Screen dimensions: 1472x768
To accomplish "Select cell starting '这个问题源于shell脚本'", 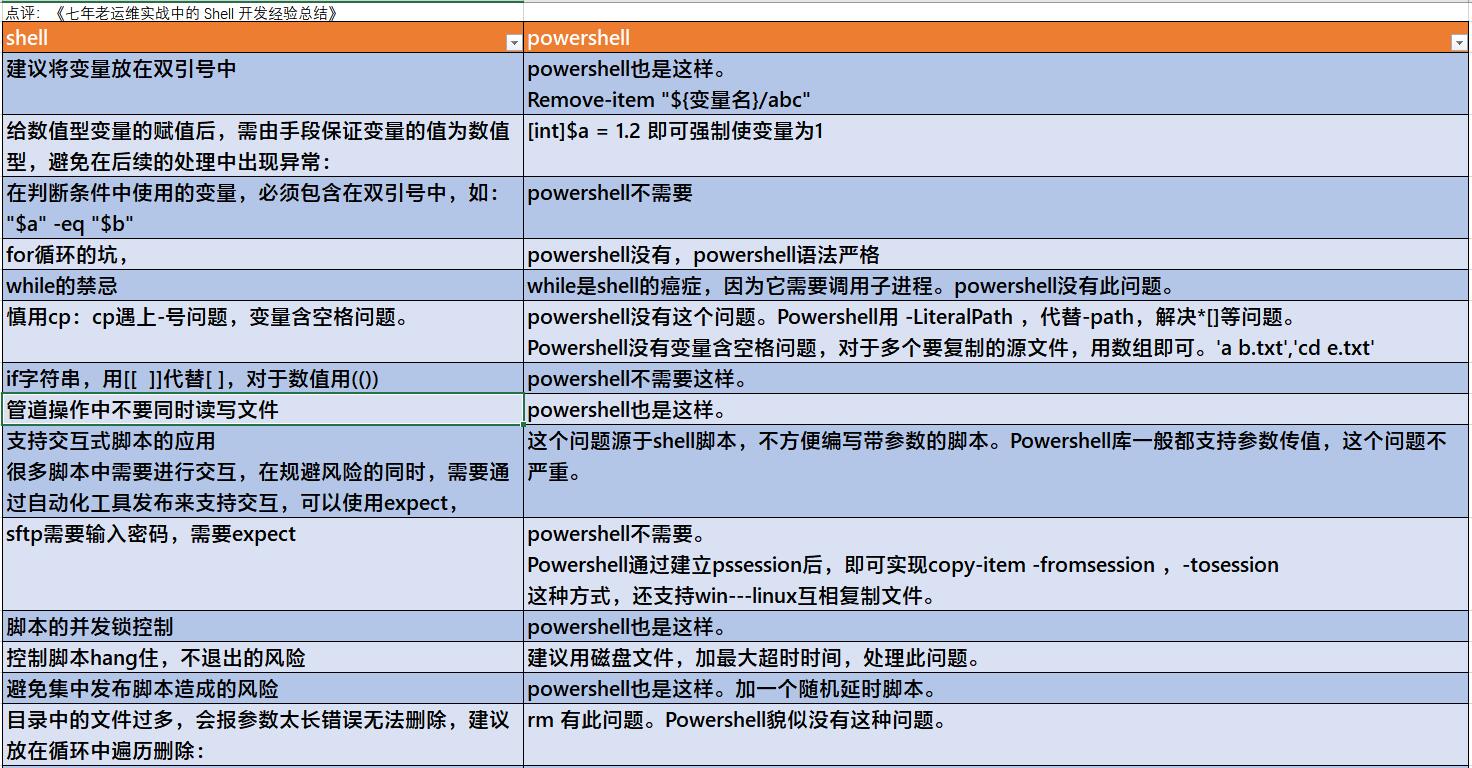I will pyautogui.click(x=997, y=472).
